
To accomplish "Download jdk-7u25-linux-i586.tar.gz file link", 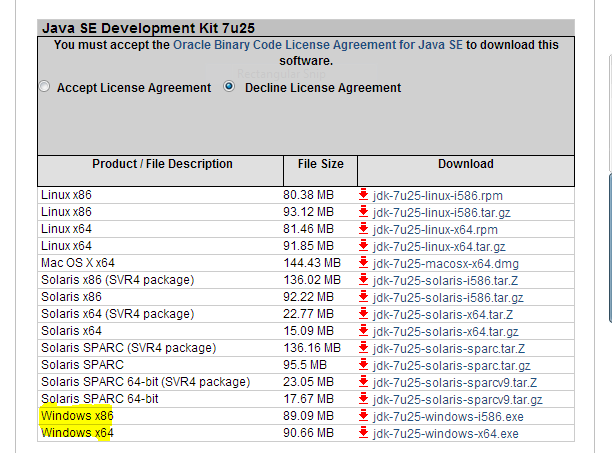I will (441, 213).
